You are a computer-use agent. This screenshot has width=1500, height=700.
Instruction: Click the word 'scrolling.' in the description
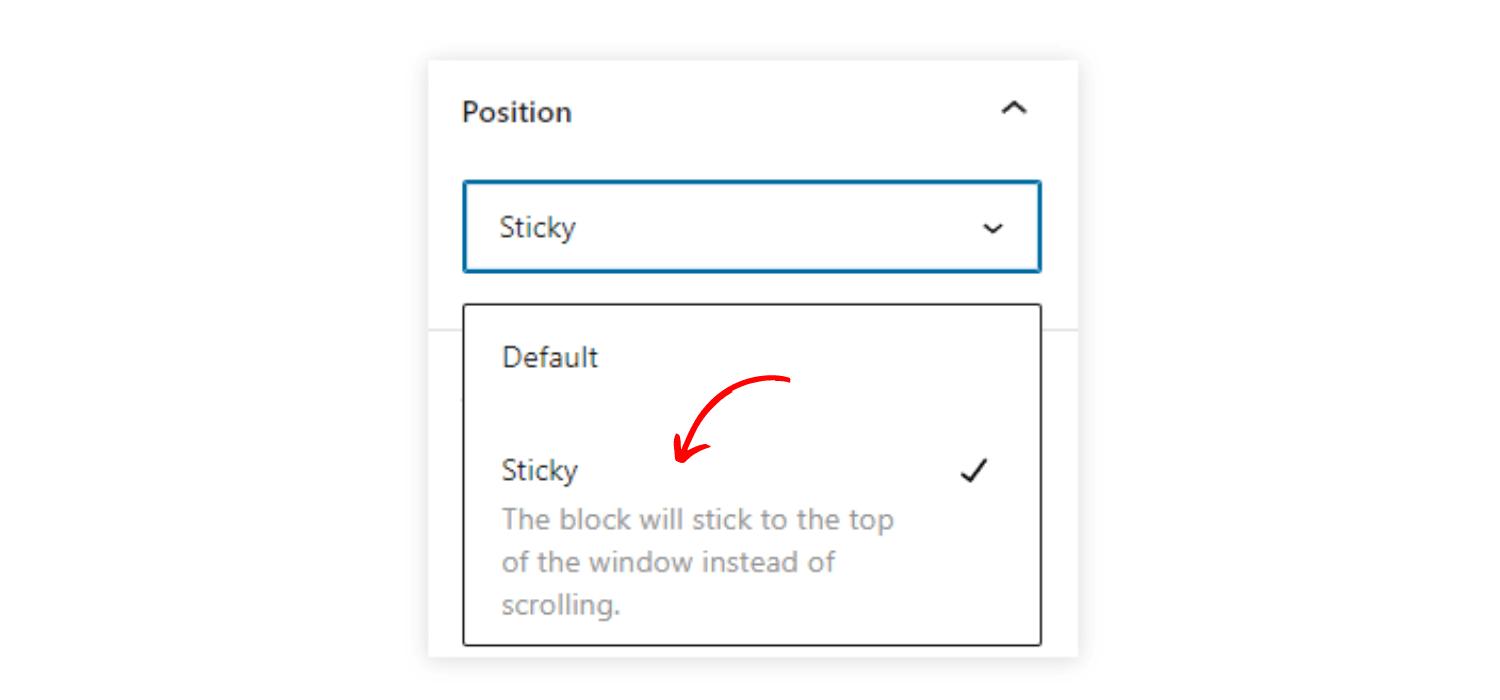pyautogui.click(x=561, y=605)
